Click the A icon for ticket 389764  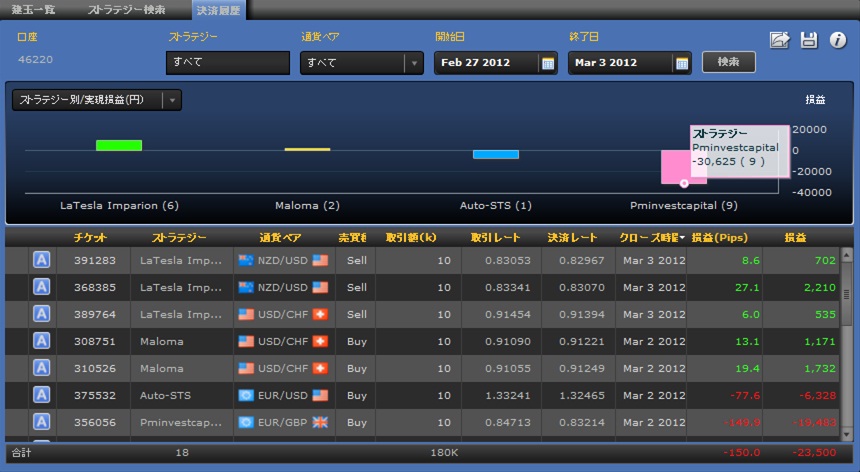42,314
